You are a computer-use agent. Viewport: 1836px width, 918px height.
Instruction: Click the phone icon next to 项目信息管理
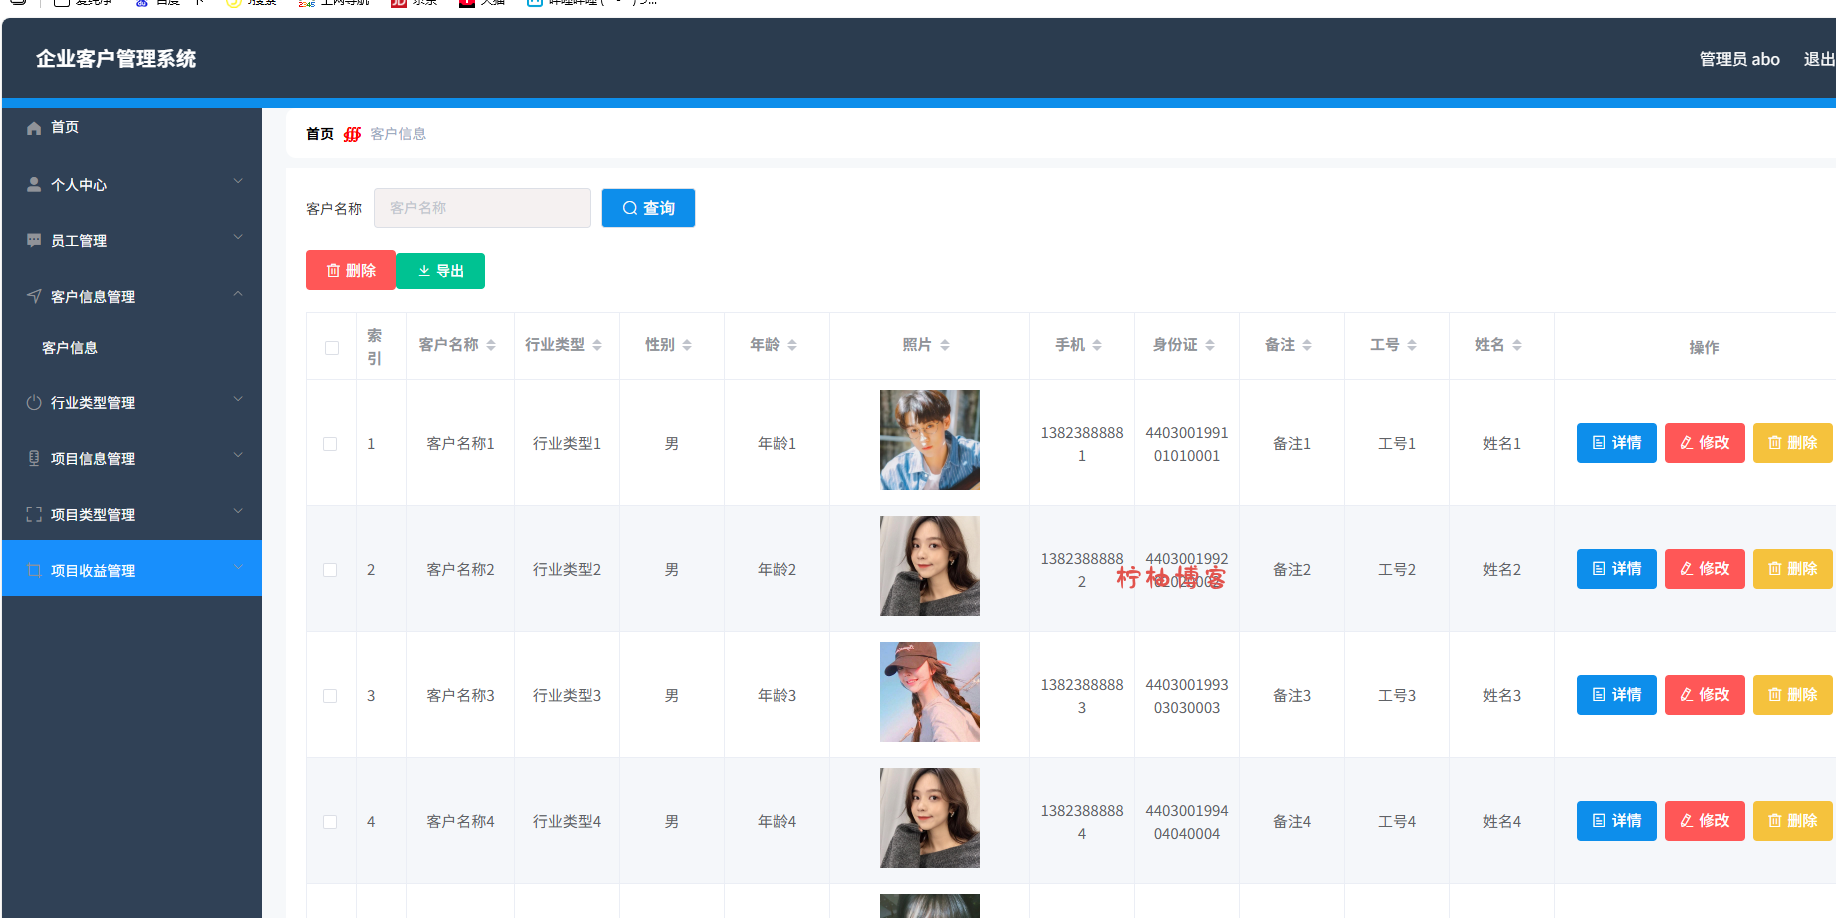34,458
